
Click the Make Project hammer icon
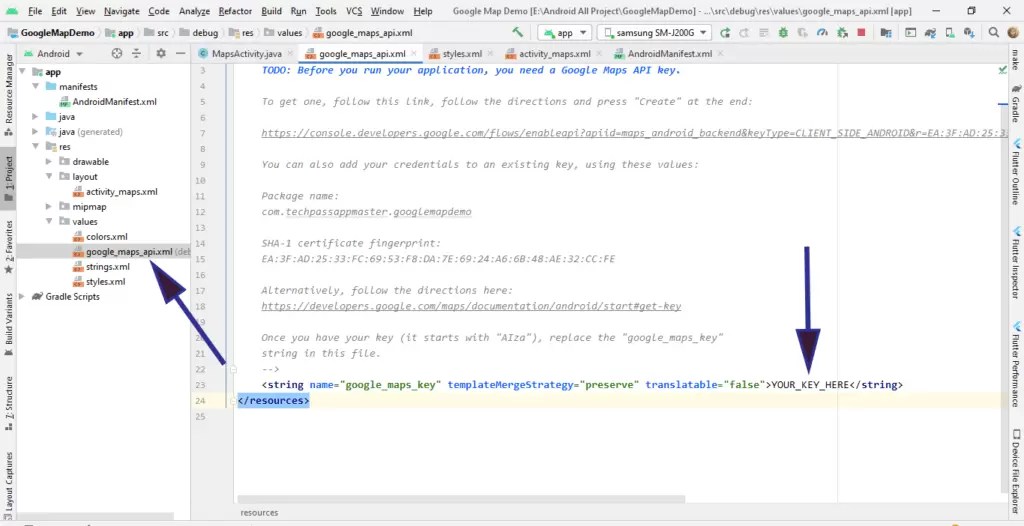pos(518,33)
